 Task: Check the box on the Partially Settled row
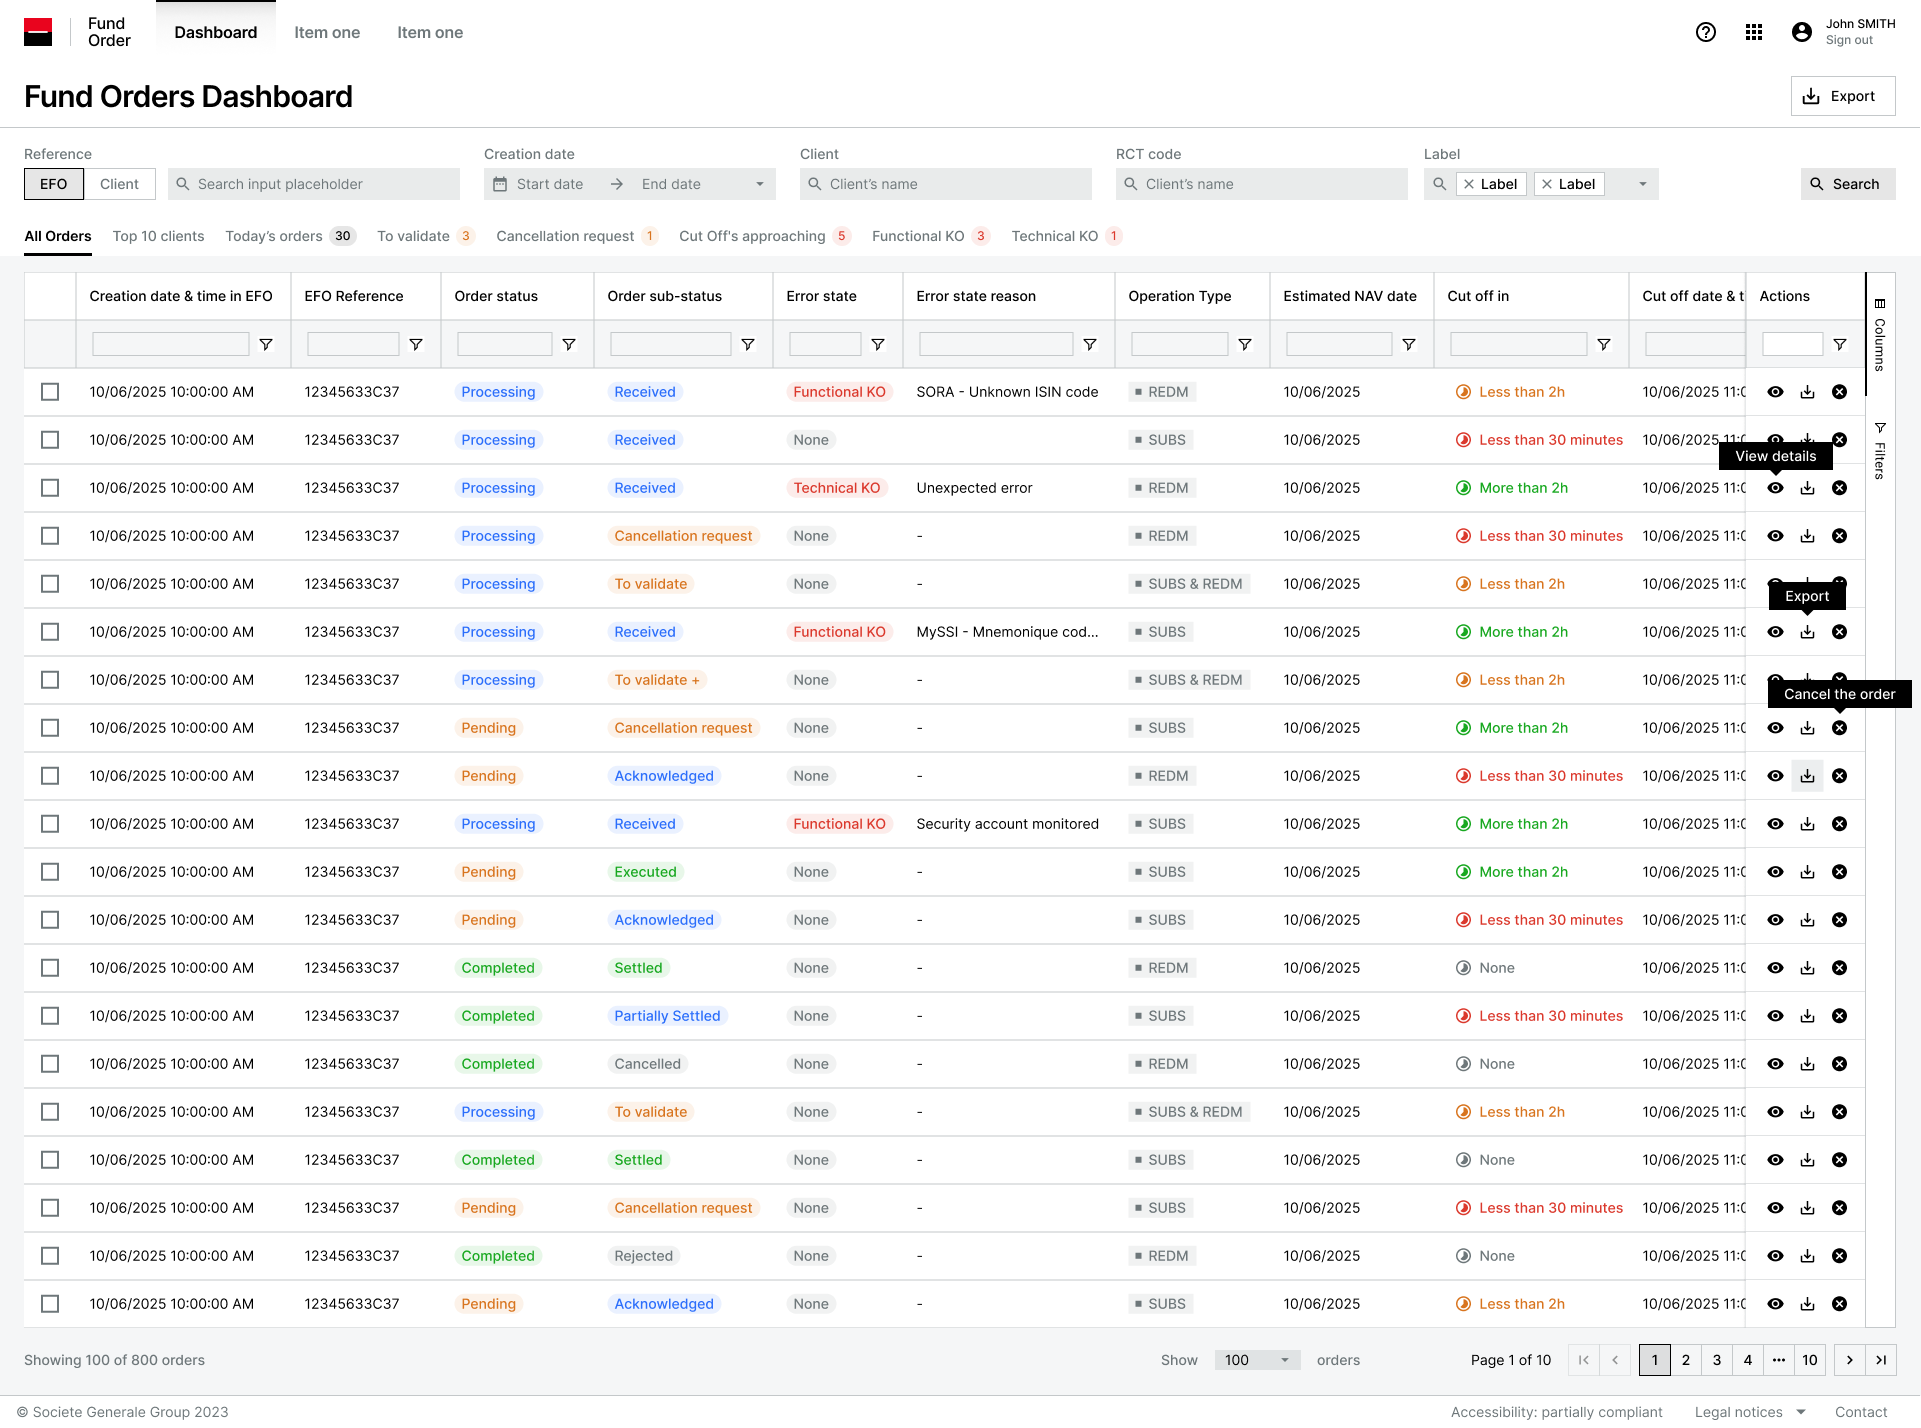50,1016
